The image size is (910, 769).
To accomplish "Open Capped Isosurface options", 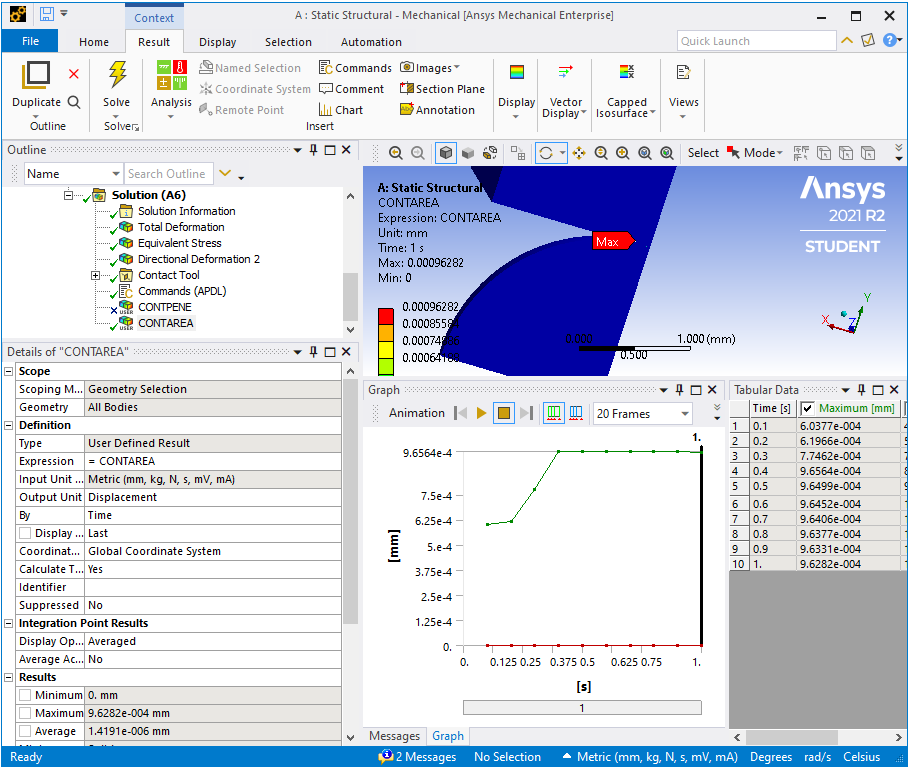I will coord(626,90).
